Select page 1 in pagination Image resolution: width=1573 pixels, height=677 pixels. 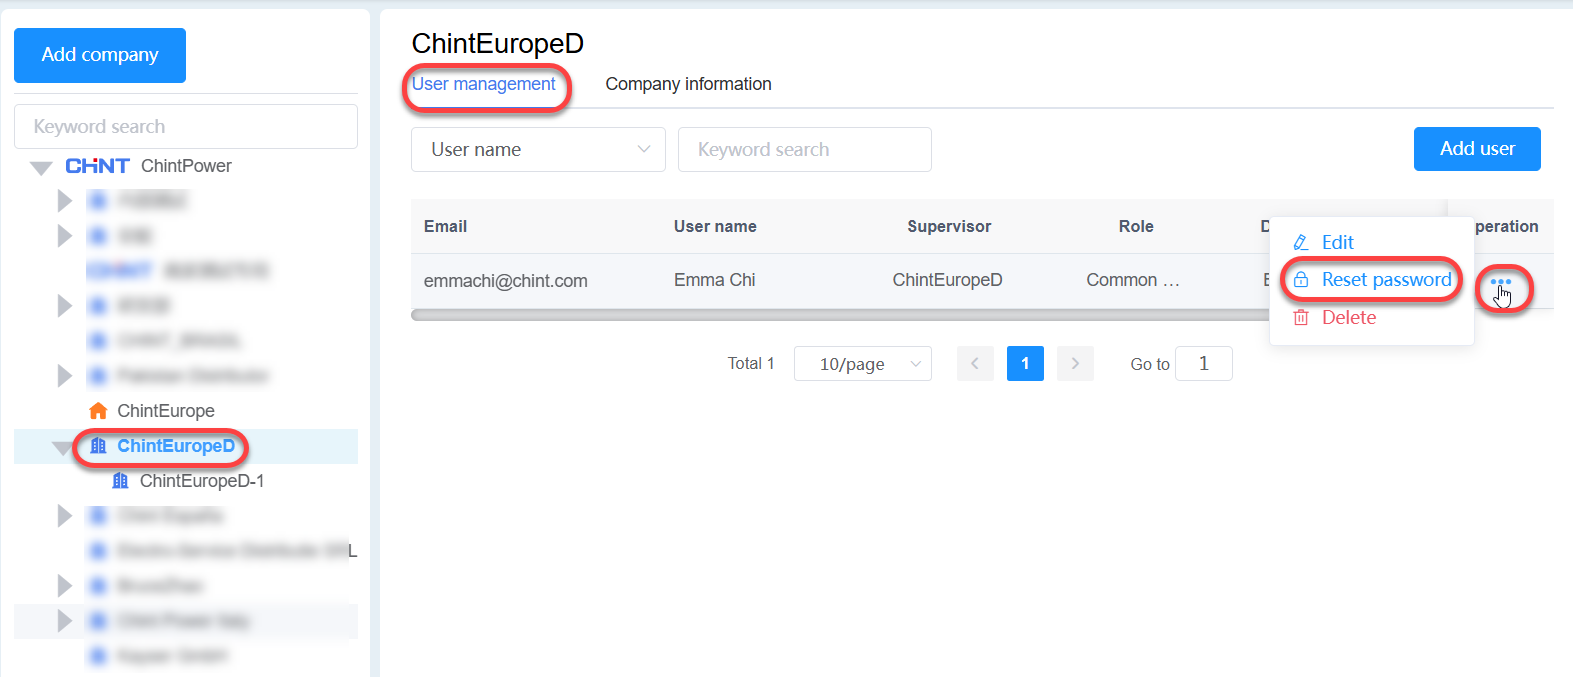pos(1025,364)
